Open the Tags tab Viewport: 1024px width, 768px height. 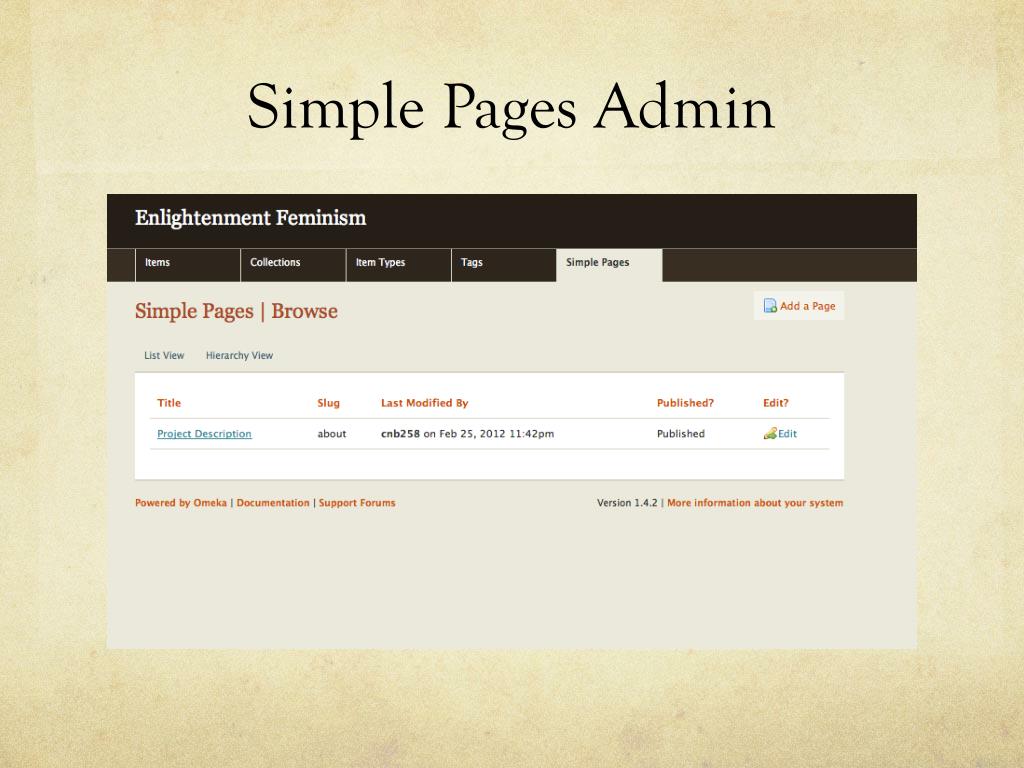[x=504, y=264]
